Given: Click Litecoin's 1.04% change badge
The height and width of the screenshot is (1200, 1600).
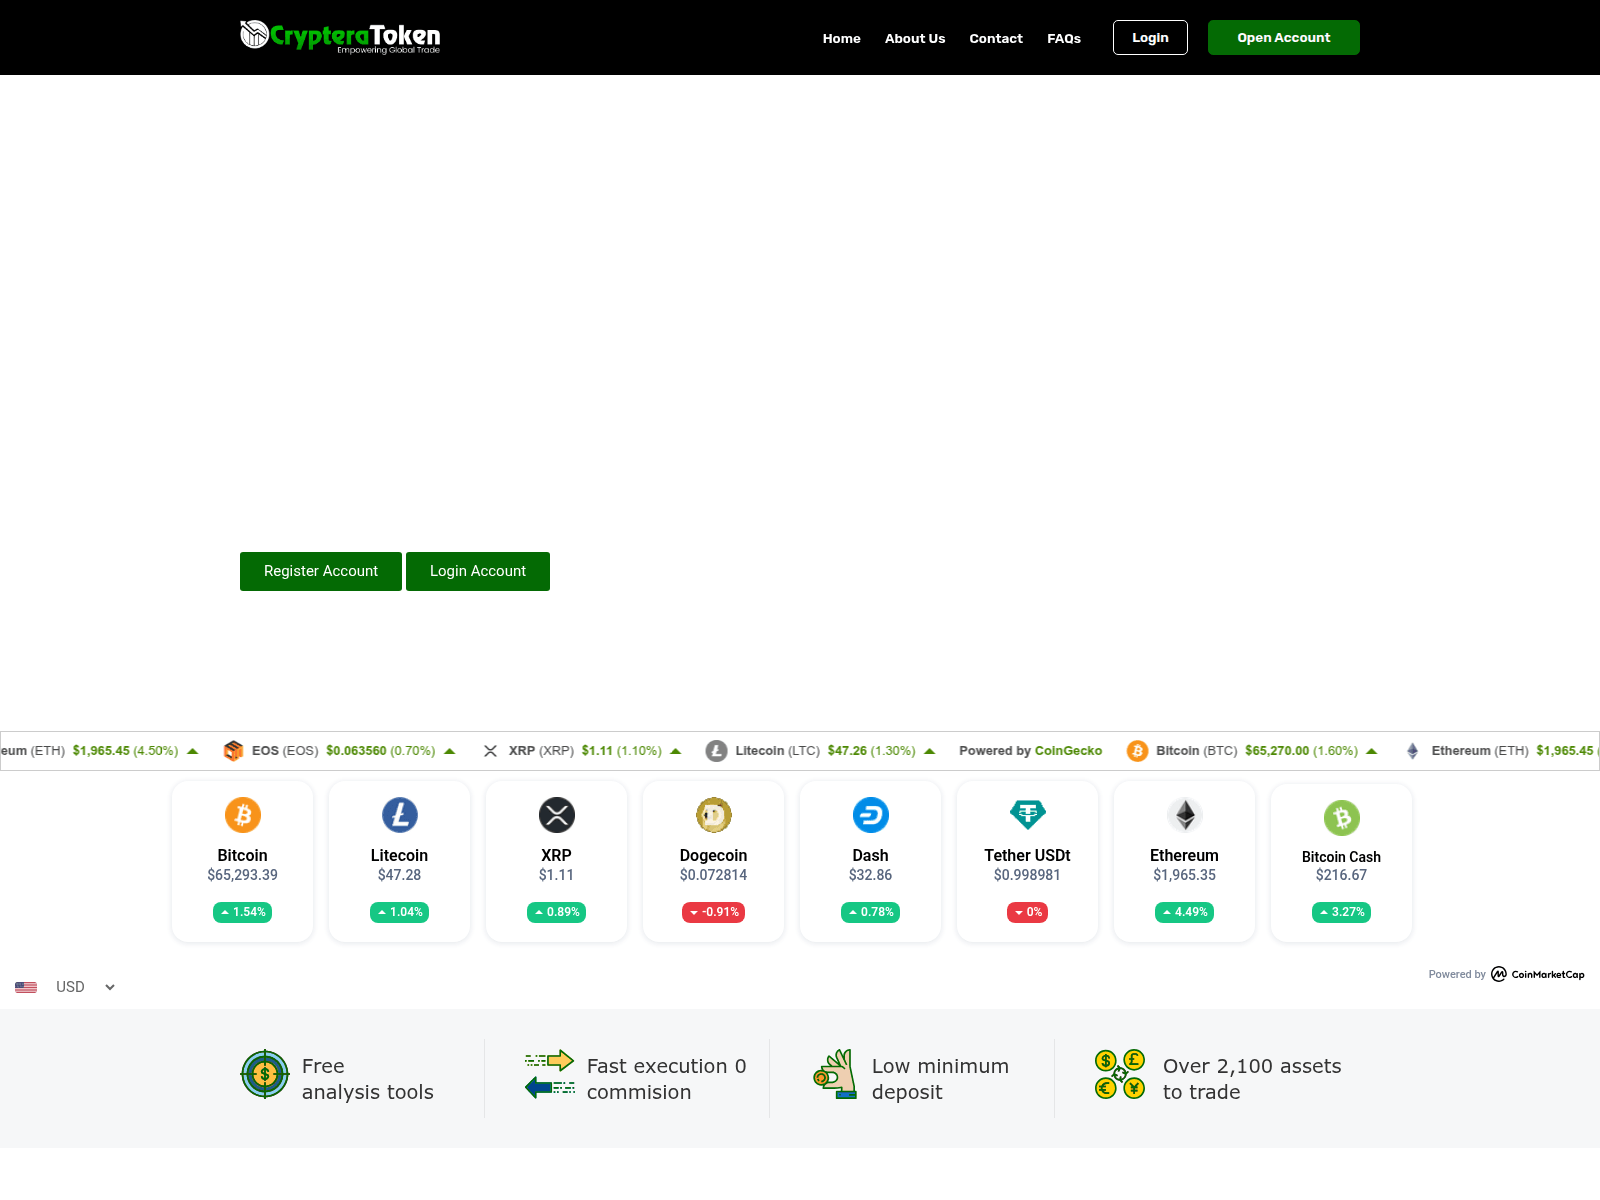Looking at the screenshot, I should [x=400, y=912].
